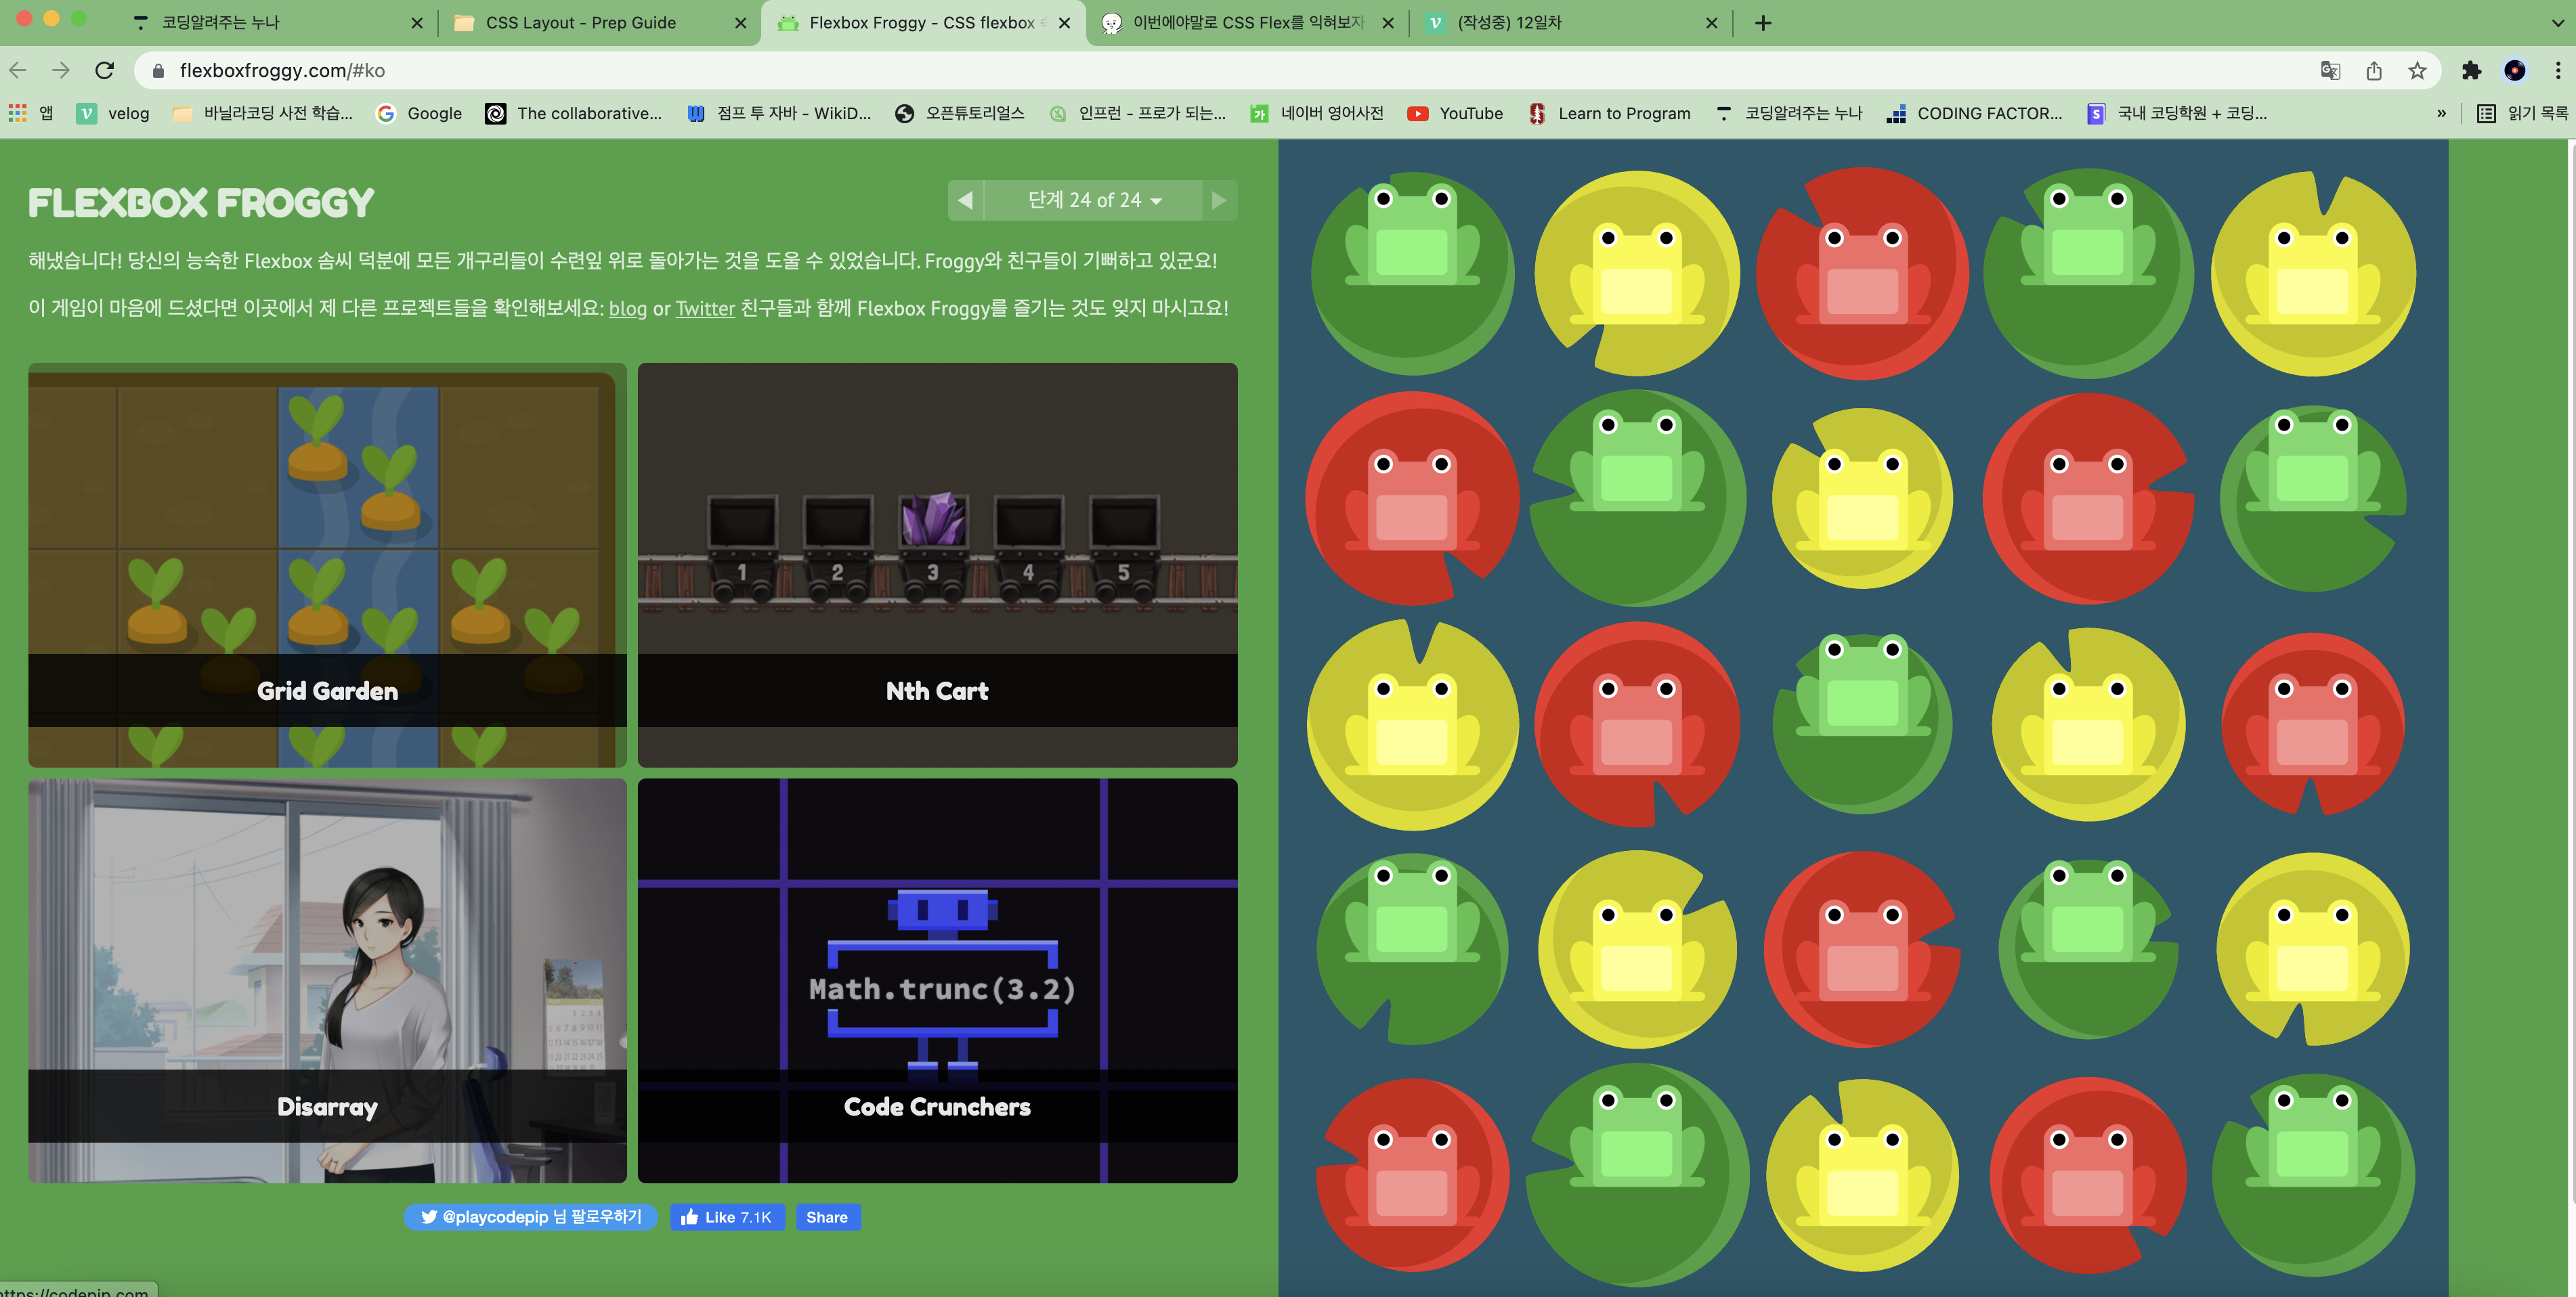Click the Facebook Share button
This screenshot has height=1297, width=2576.
click(827, 1217)
